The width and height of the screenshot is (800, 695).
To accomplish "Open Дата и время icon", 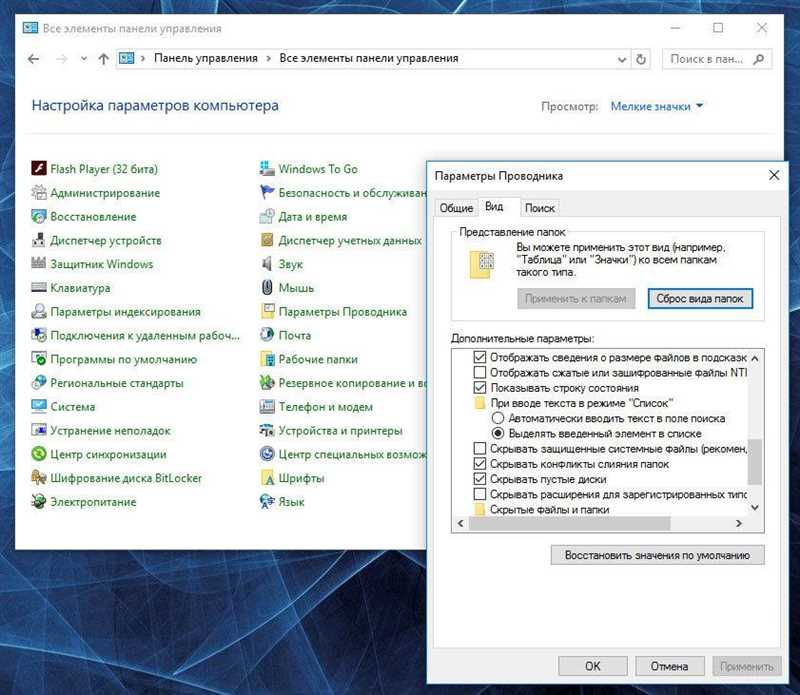I will coord(267,216).
